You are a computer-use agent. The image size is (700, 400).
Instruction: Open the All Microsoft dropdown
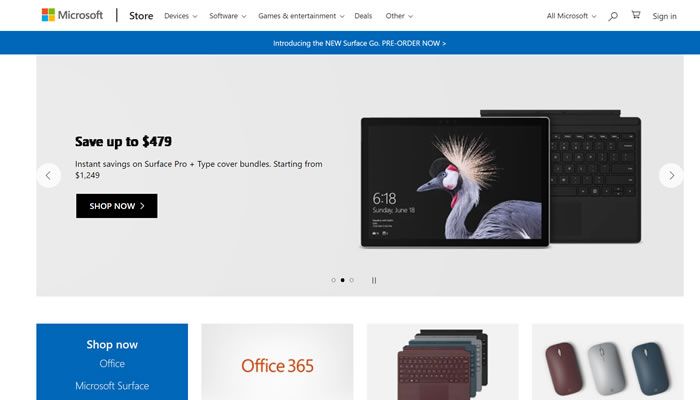tap(571, 16)
